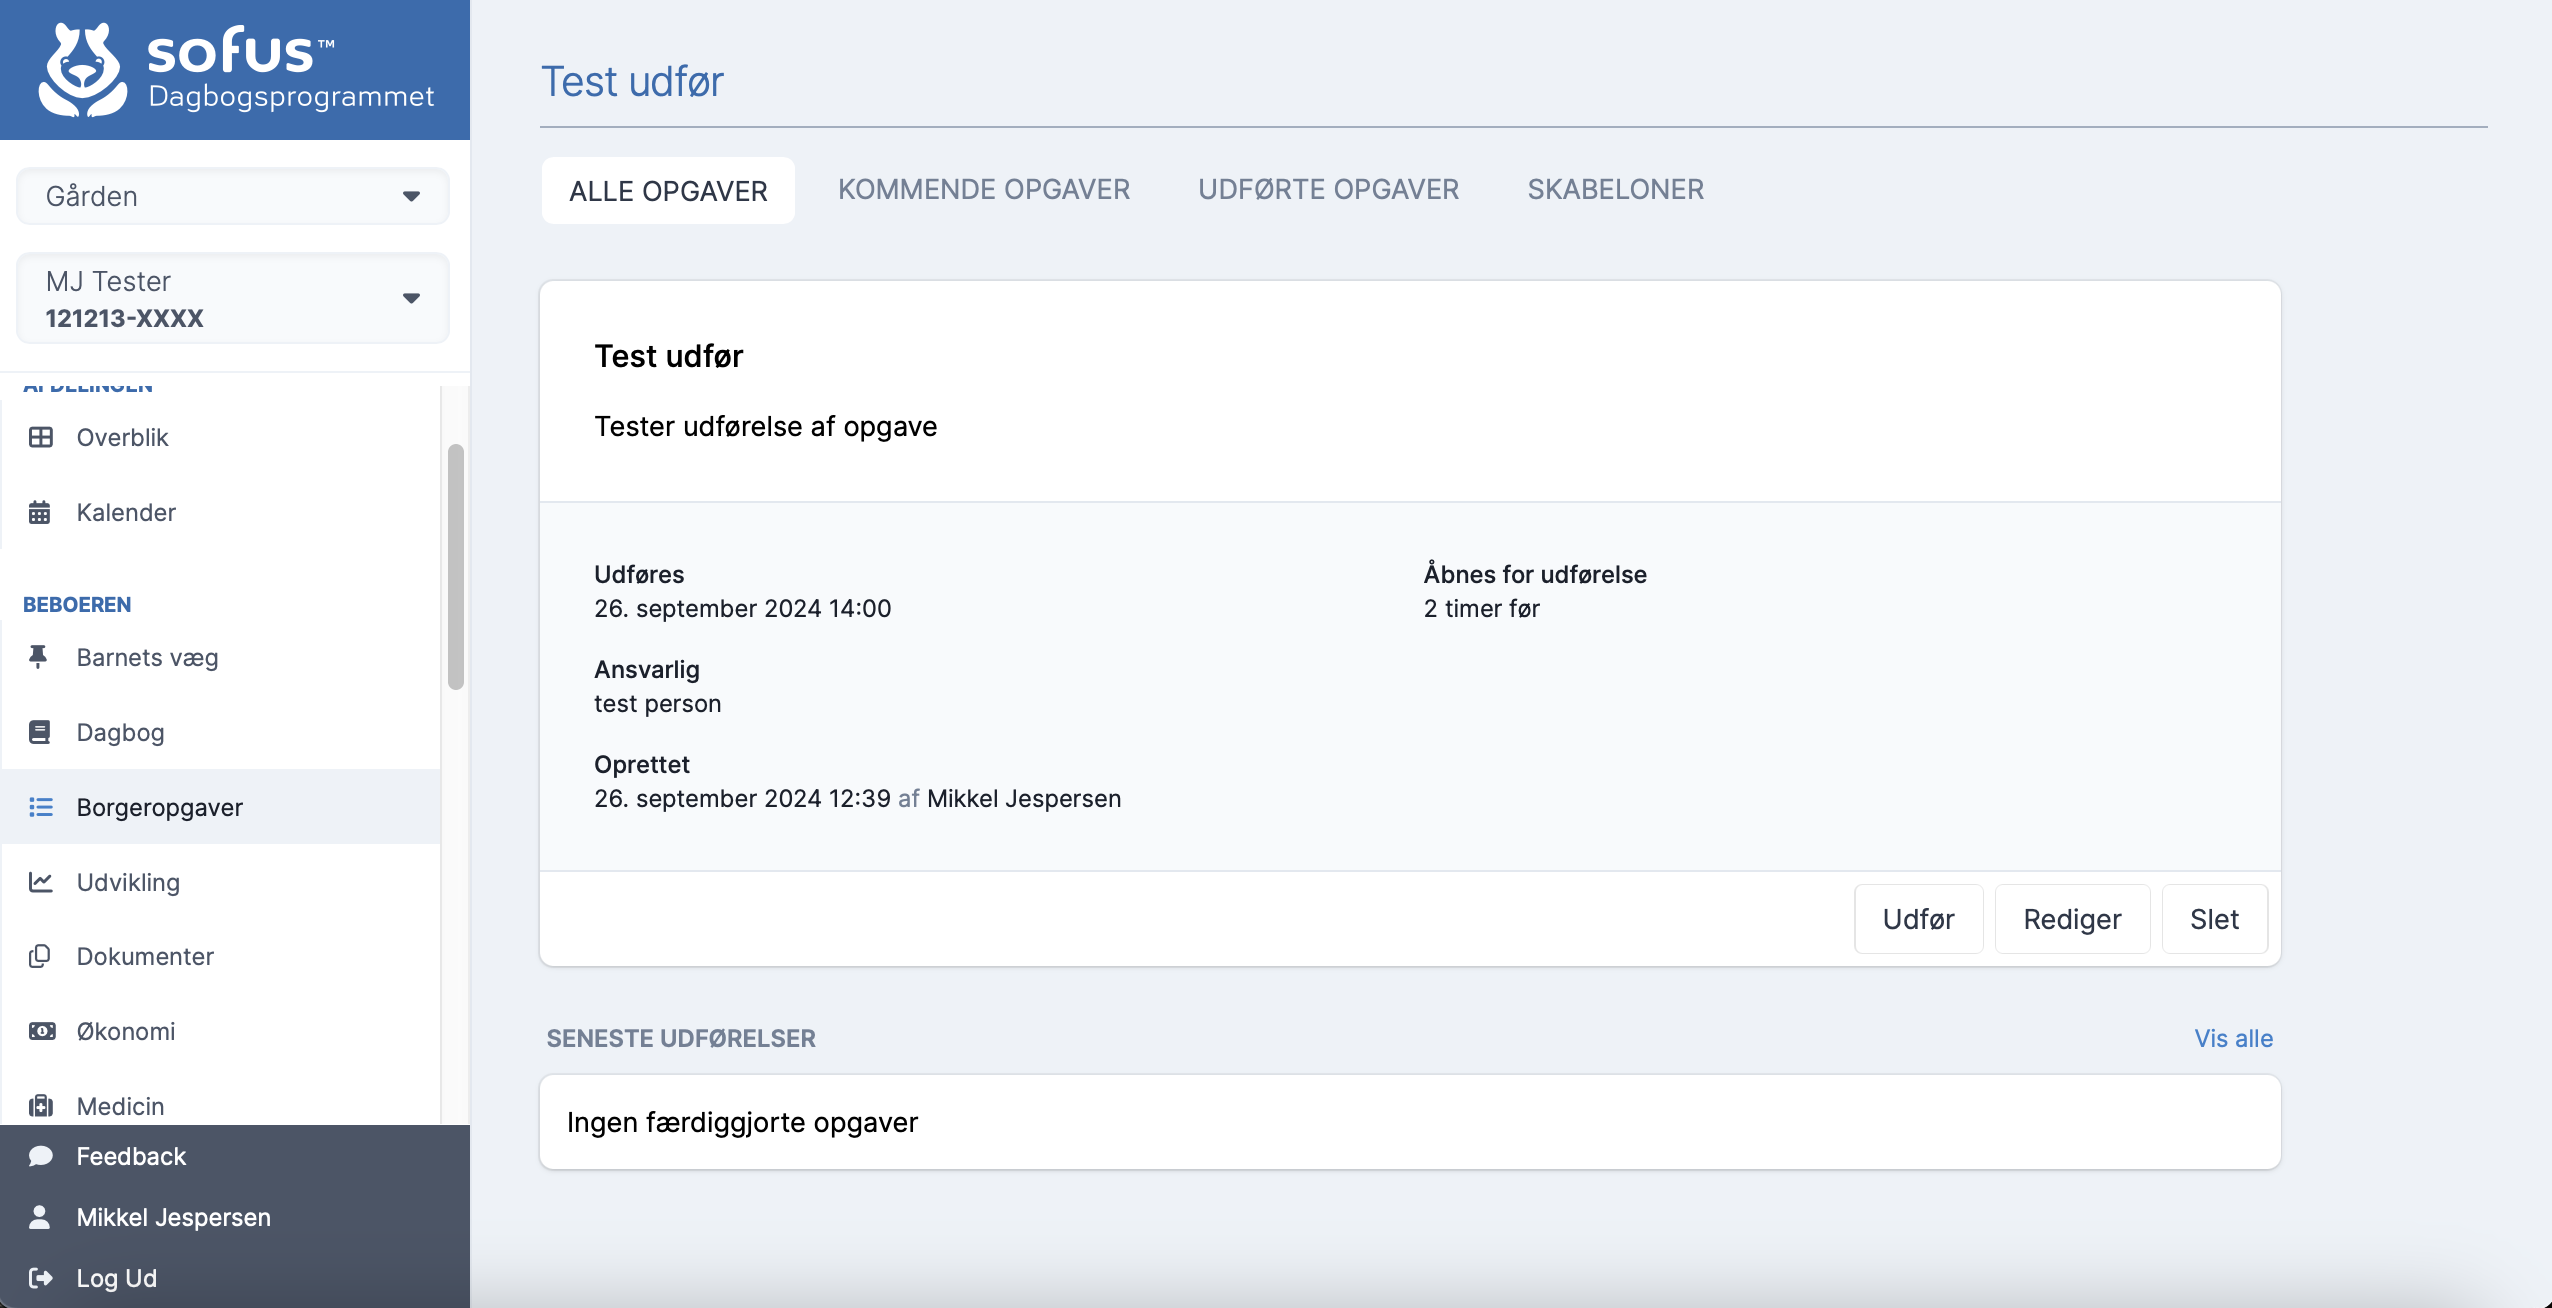Click the Medicin kit icon

[x=41, y=1106]
